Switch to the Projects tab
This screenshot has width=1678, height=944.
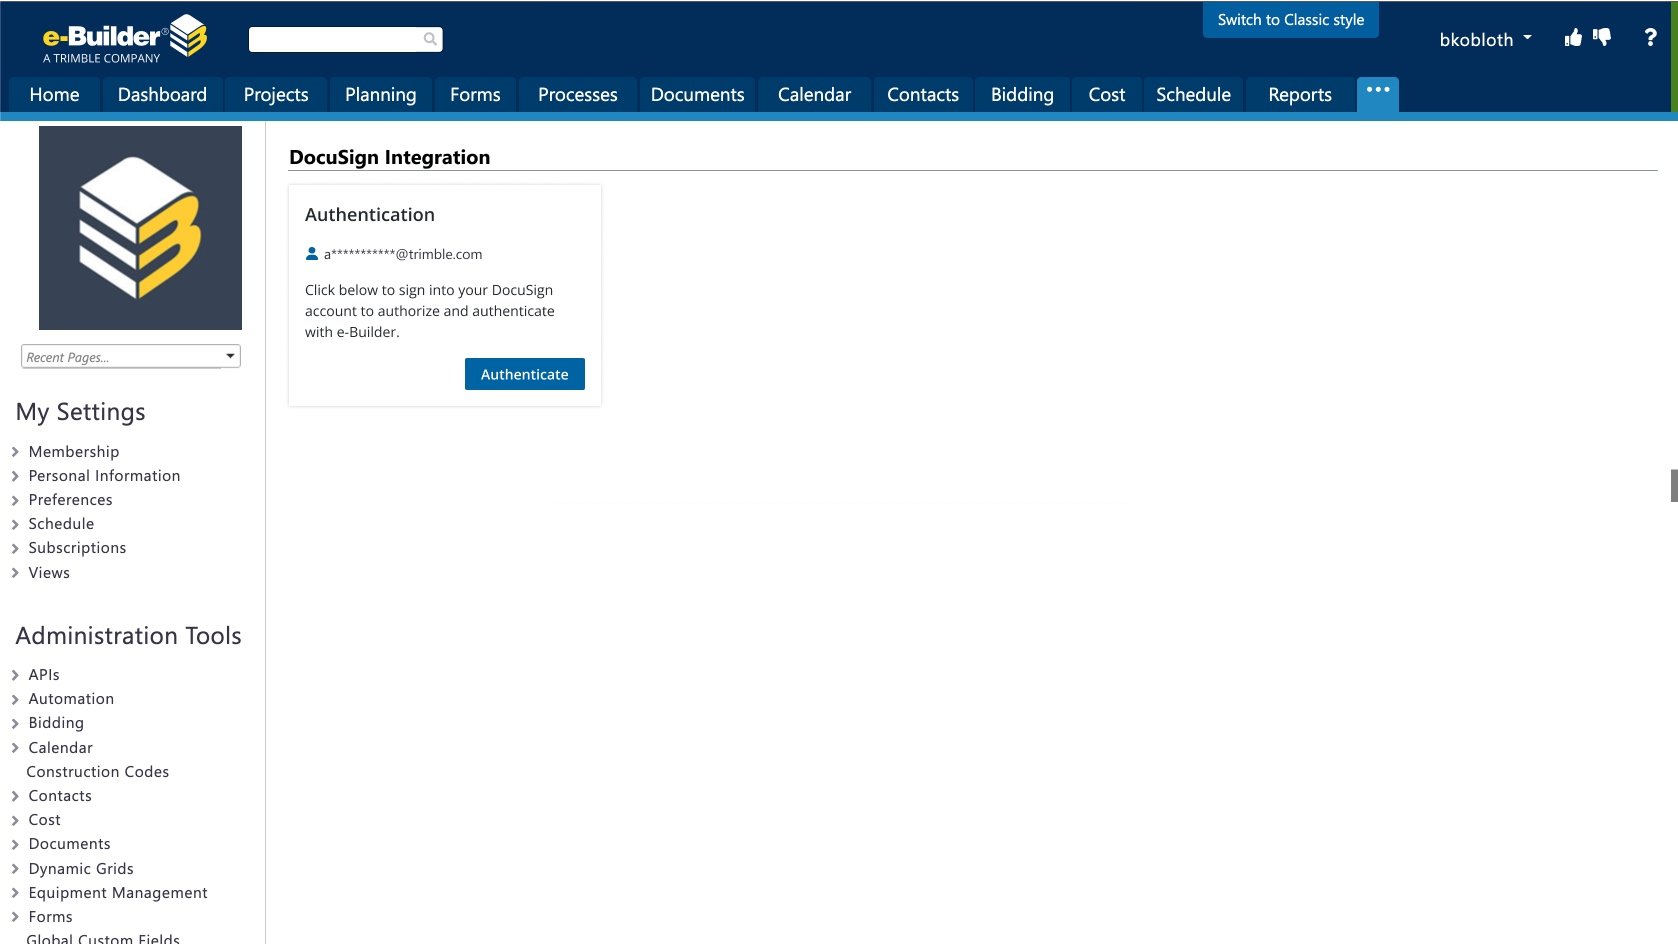coord(276,95)
